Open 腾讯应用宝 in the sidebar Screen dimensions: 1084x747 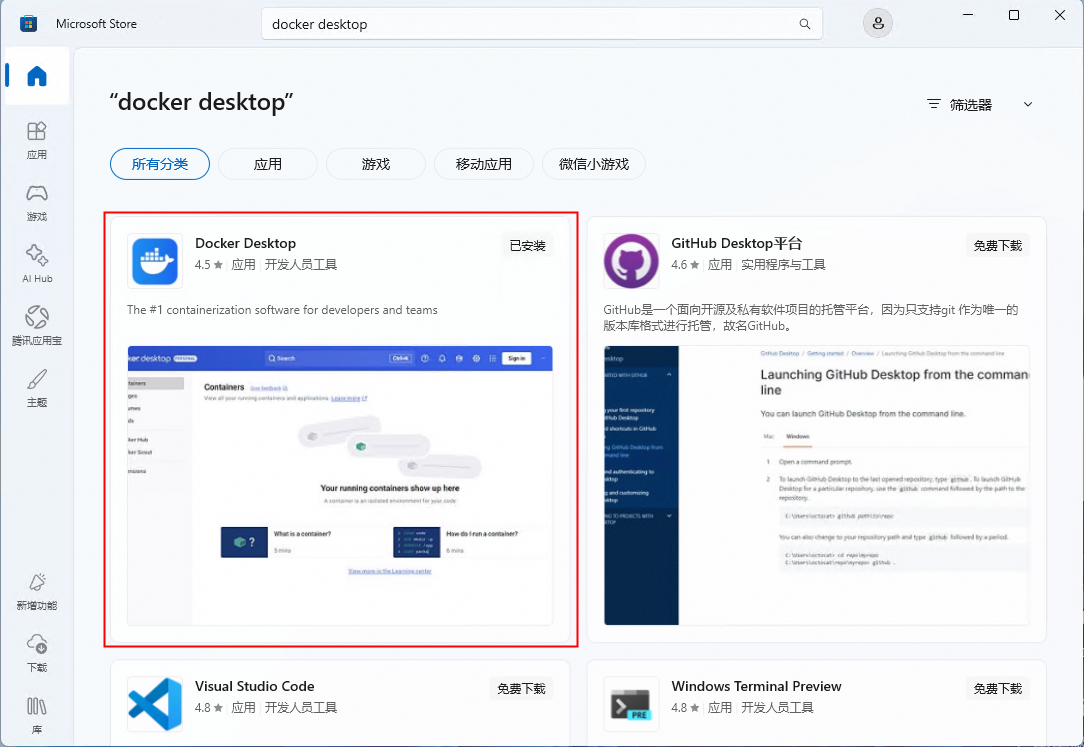[x=37, y=326]
